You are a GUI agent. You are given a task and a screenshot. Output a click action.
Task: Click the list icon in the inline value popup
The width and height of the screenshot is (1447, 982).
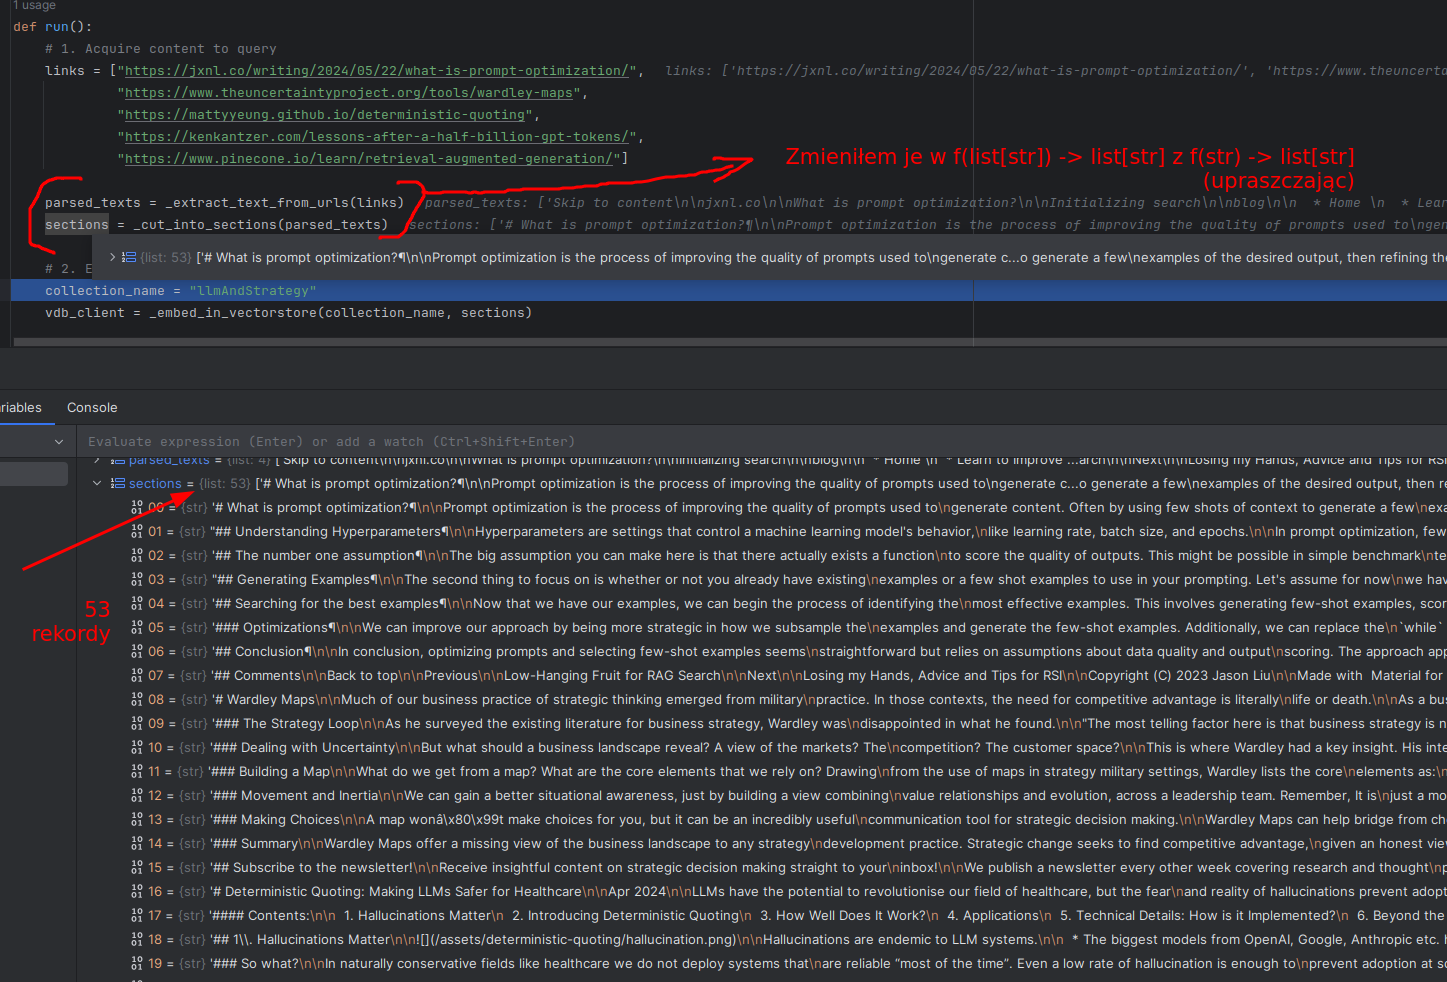[x=129, y=258]
